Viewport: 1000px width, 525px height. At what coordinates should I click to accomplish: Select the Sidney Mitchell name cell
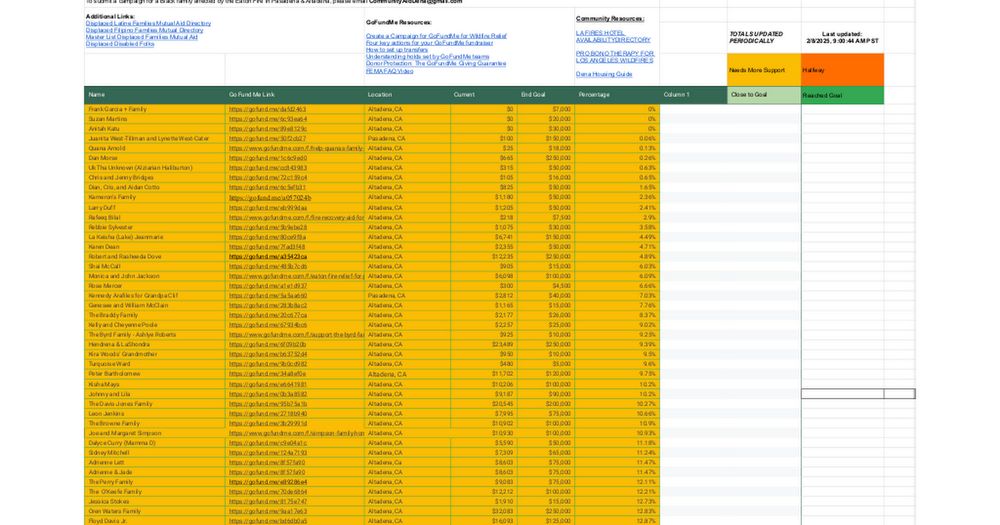point(154,453)
